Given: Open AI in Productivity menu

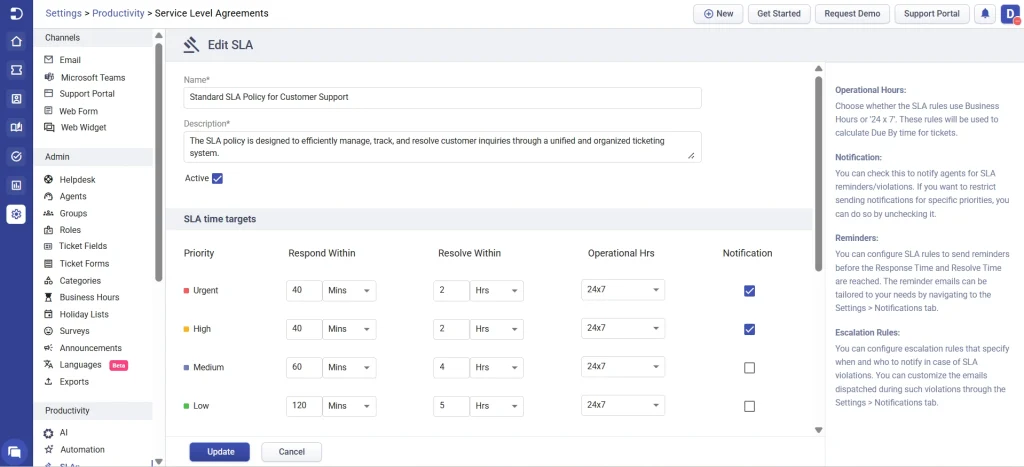Looking at the screenshot, I should click(x=63, y=432).
